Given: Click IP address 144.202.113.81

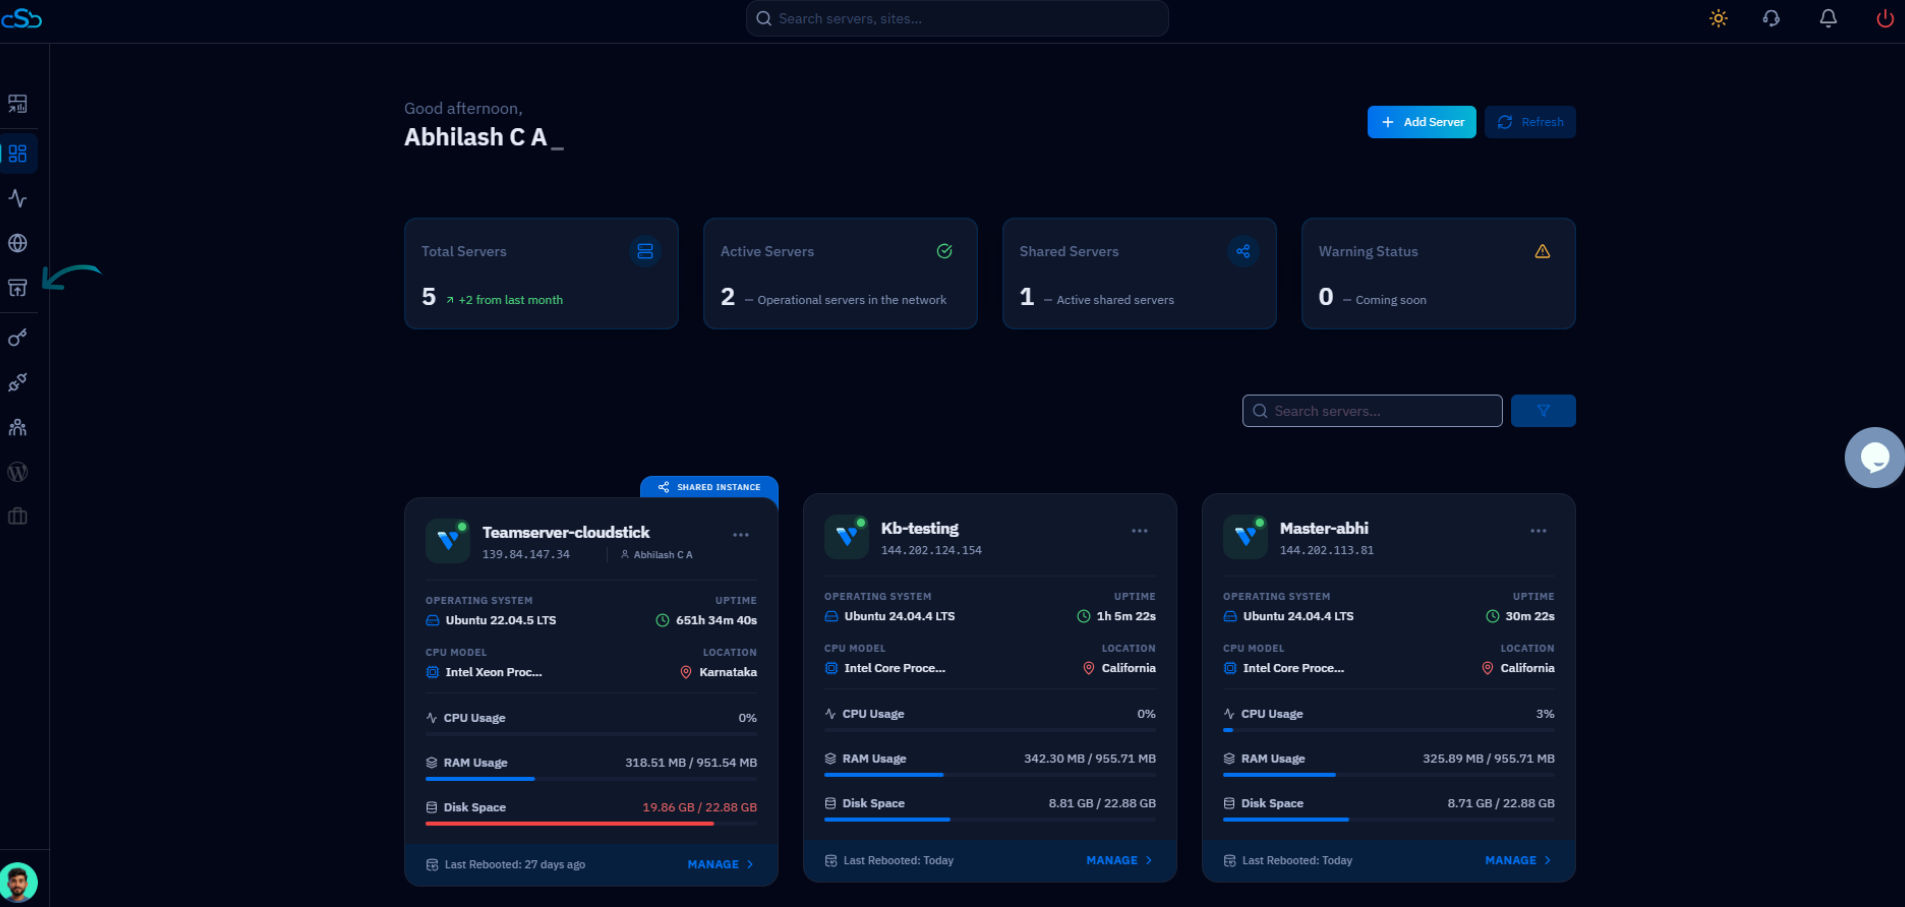Looking at the screenshot, I should [1327, 550].
